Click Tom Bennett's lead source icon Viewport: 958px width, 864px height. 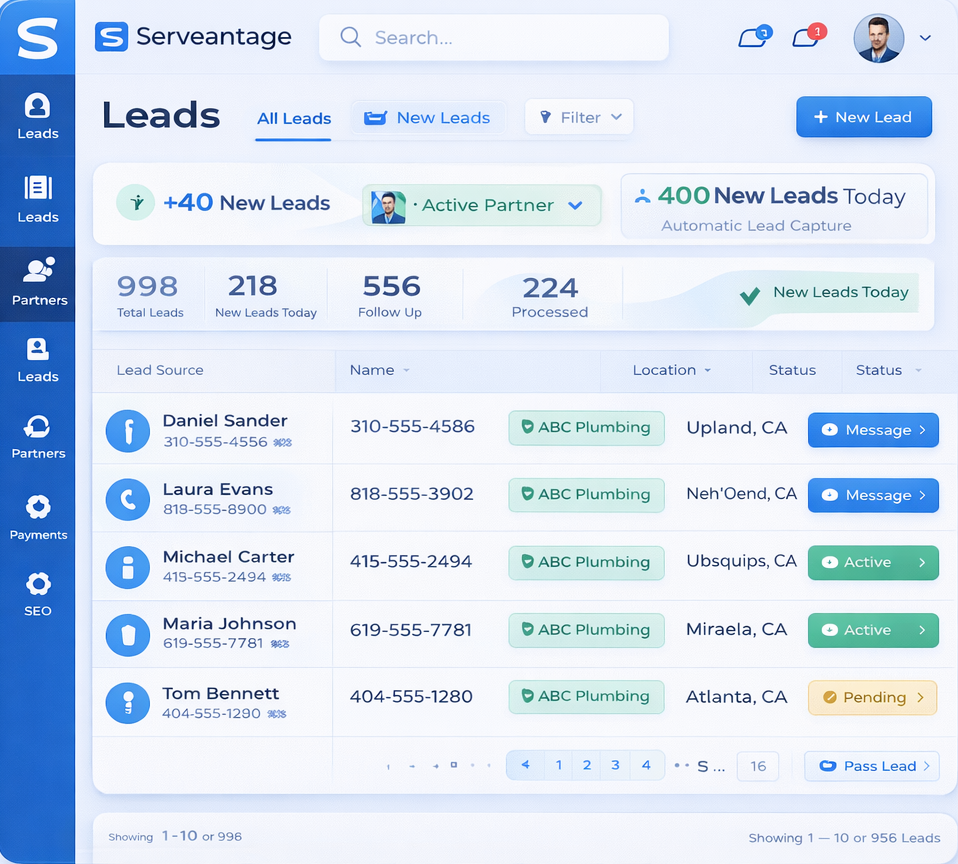128,703
